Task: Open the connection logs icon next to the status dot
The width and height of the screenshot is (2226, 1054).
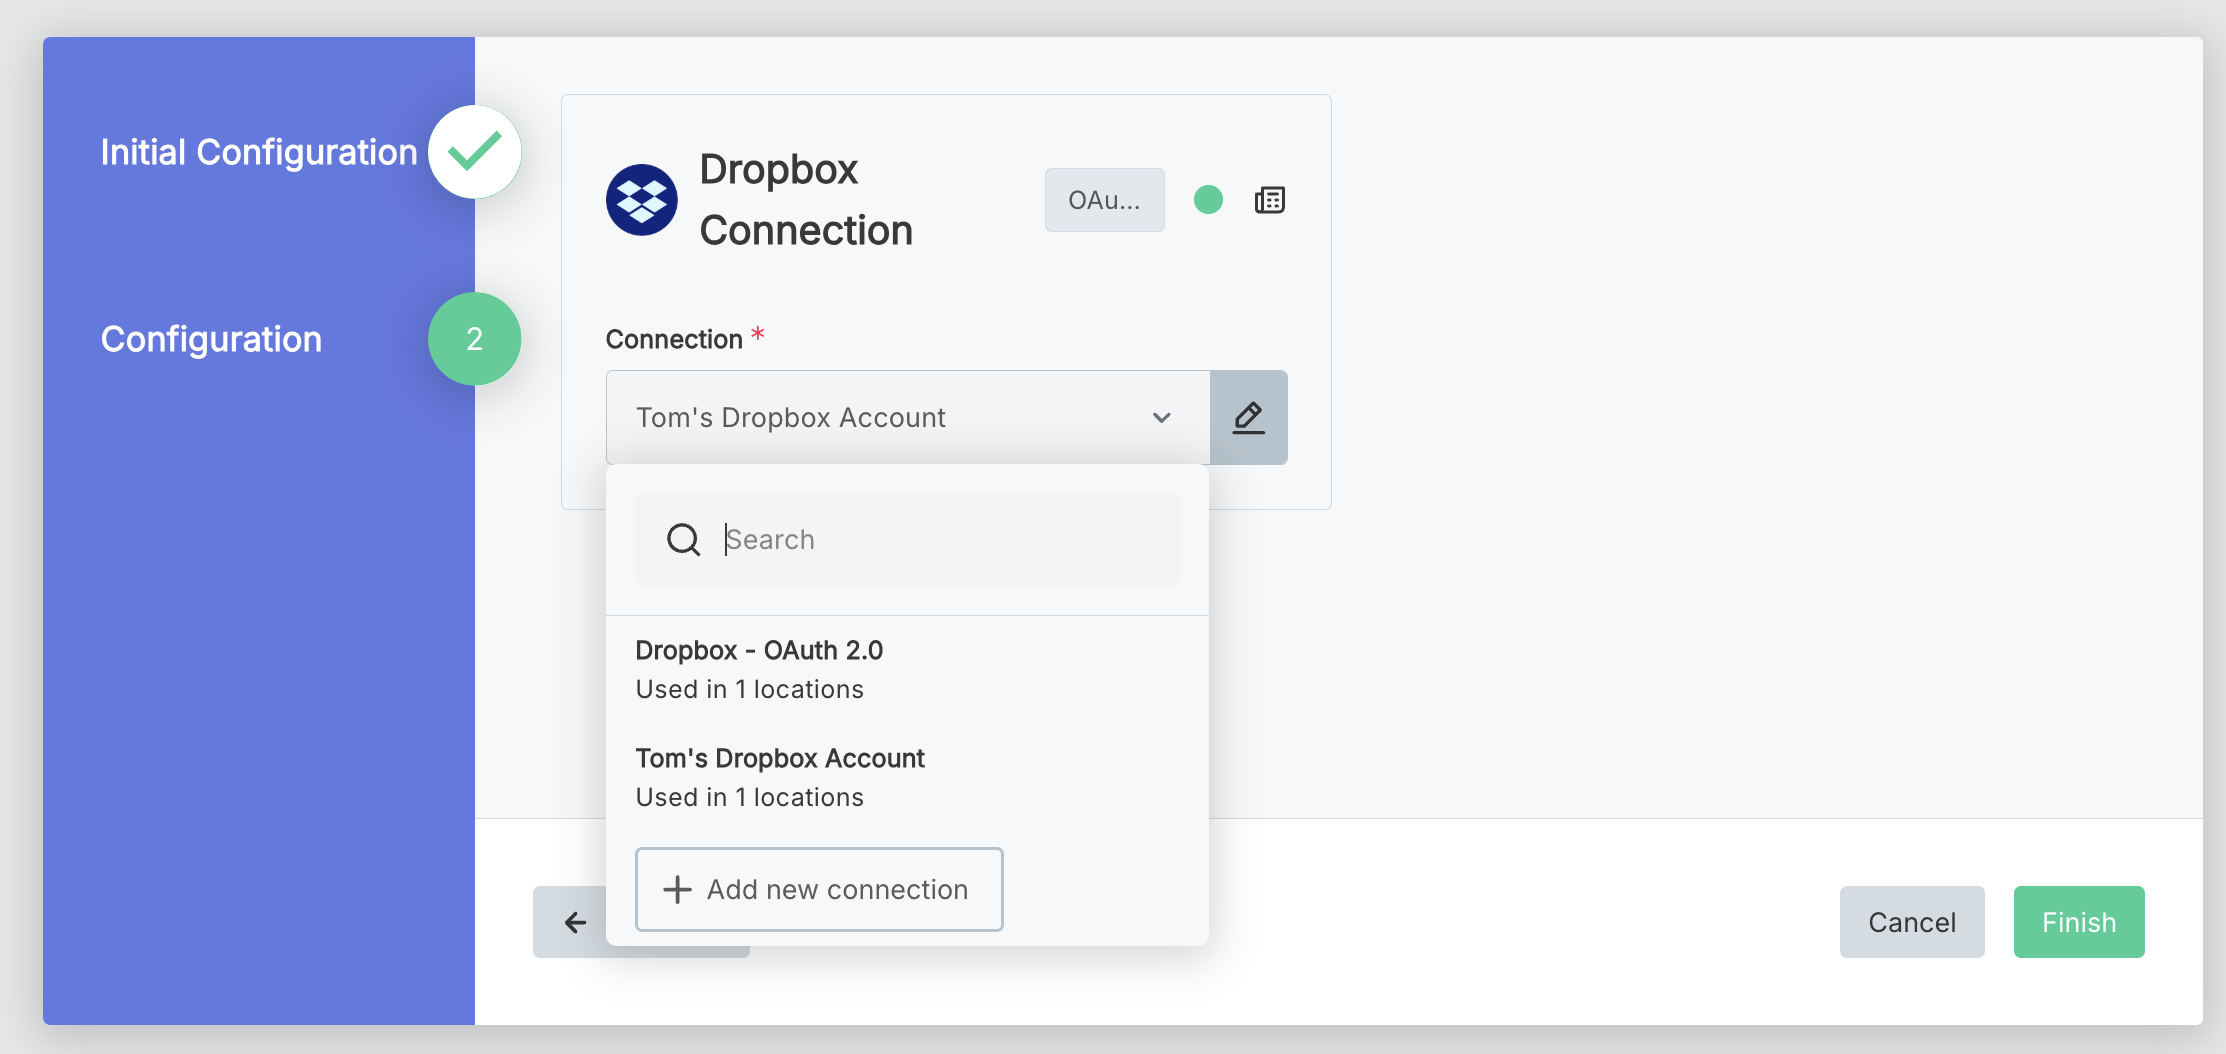Action: coord(1269,199)
